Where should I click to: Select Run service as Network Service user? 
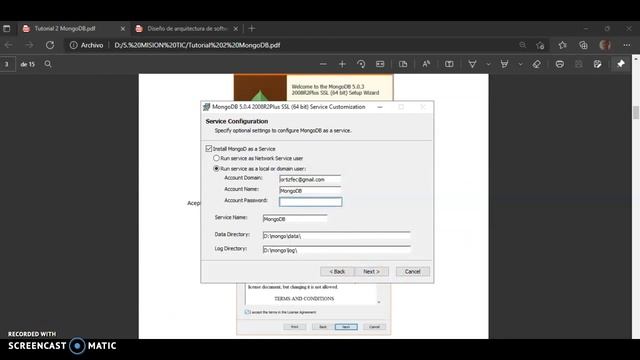tap(216, 158)
